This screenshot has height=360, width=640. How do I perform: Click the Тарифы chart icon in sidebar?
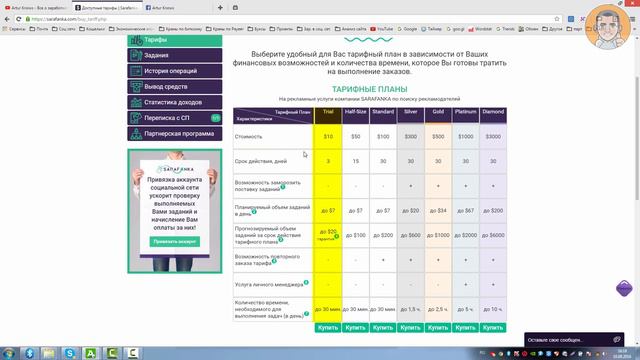point(136,40)
